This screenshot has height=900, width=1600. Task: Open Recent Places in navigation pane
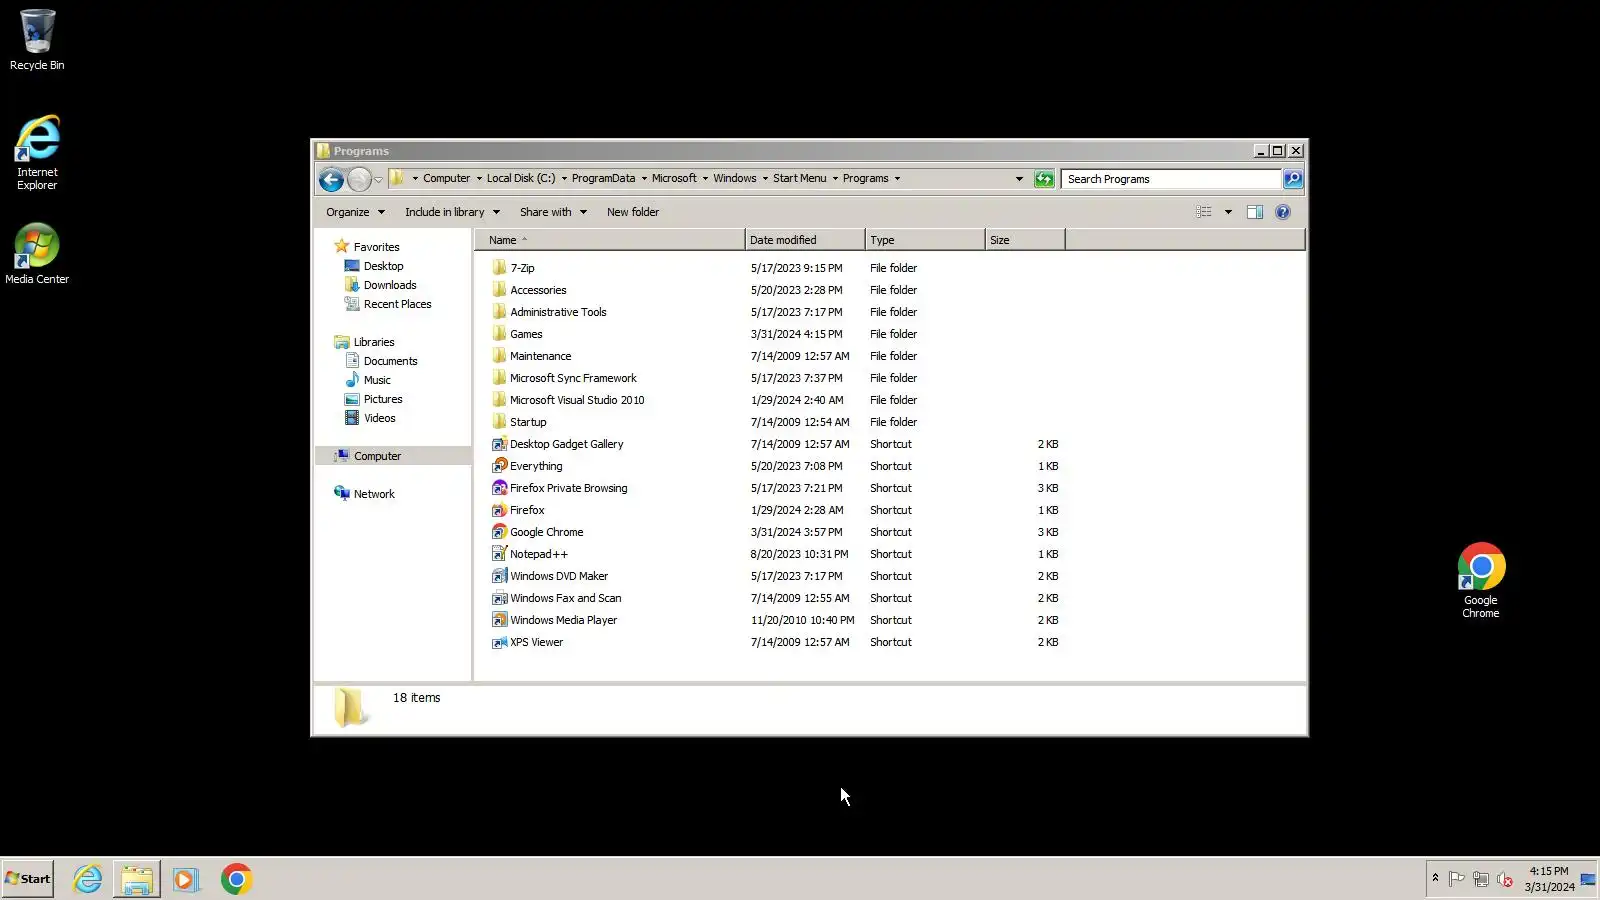pyautogui.click(x=398, y=304)
